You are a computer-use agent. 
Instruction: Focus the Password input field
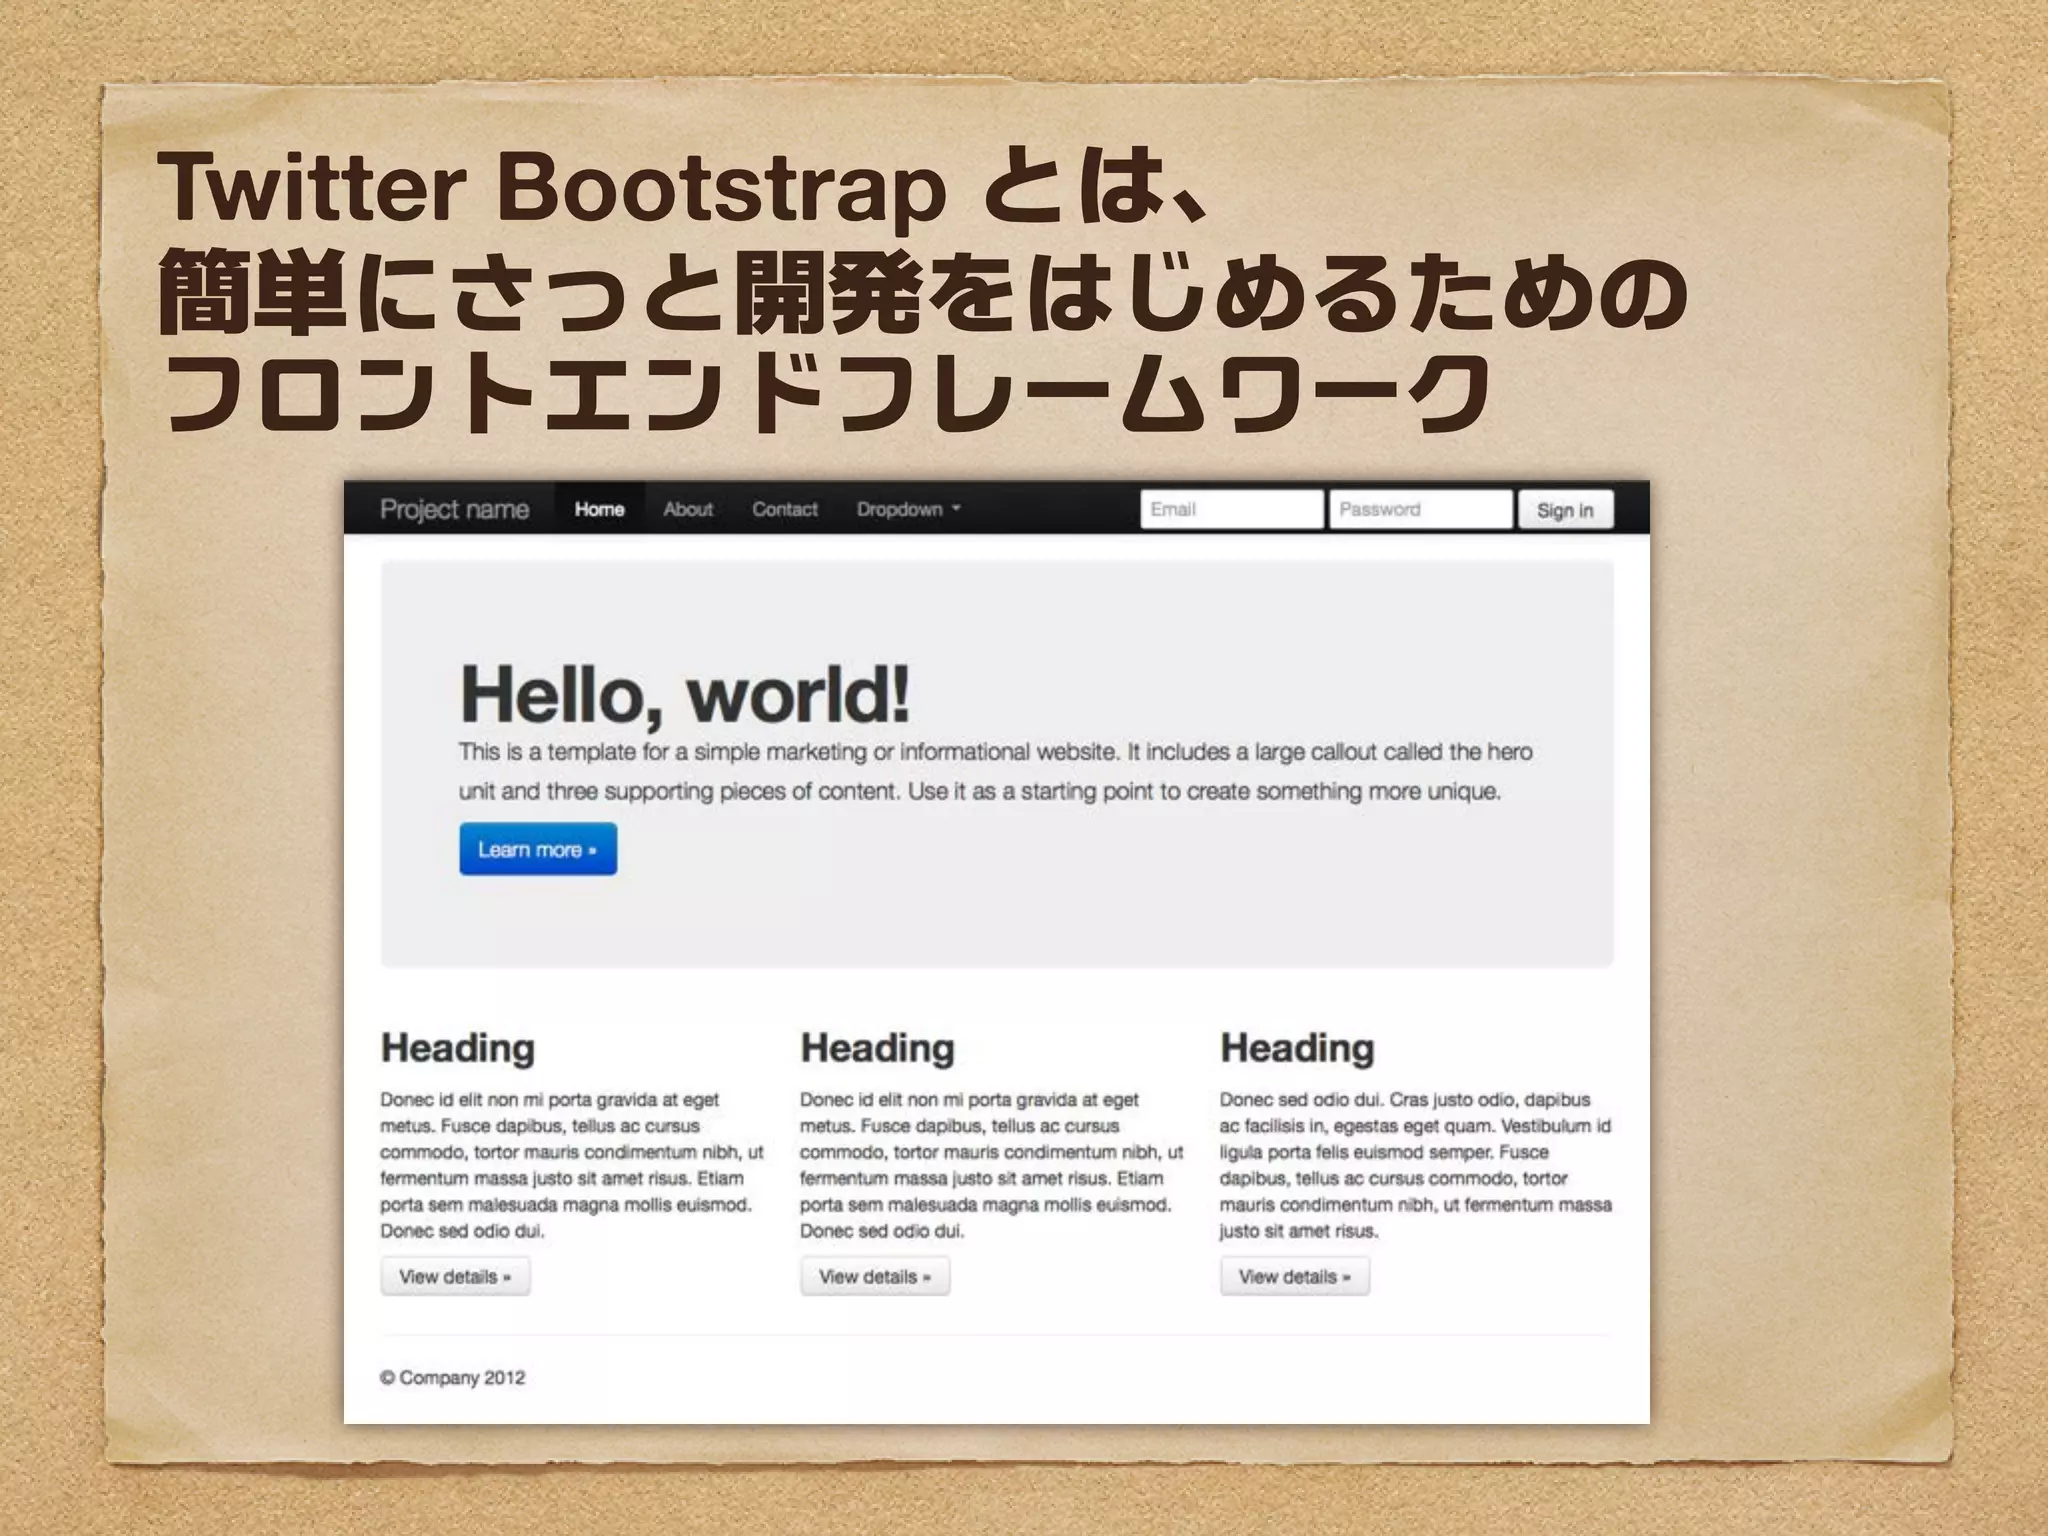pos(1421,509)
